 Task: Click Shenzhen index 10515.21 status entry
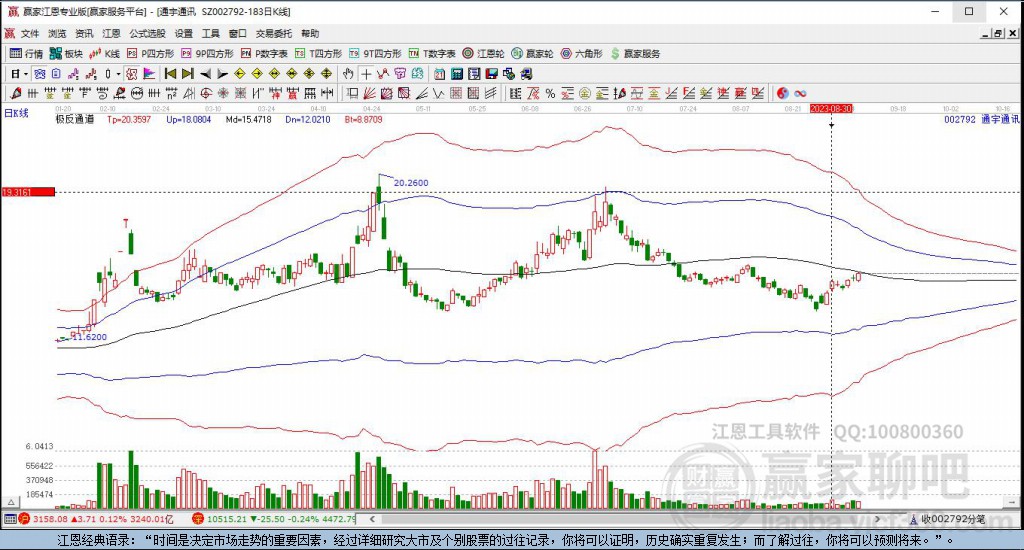point(274,519)
